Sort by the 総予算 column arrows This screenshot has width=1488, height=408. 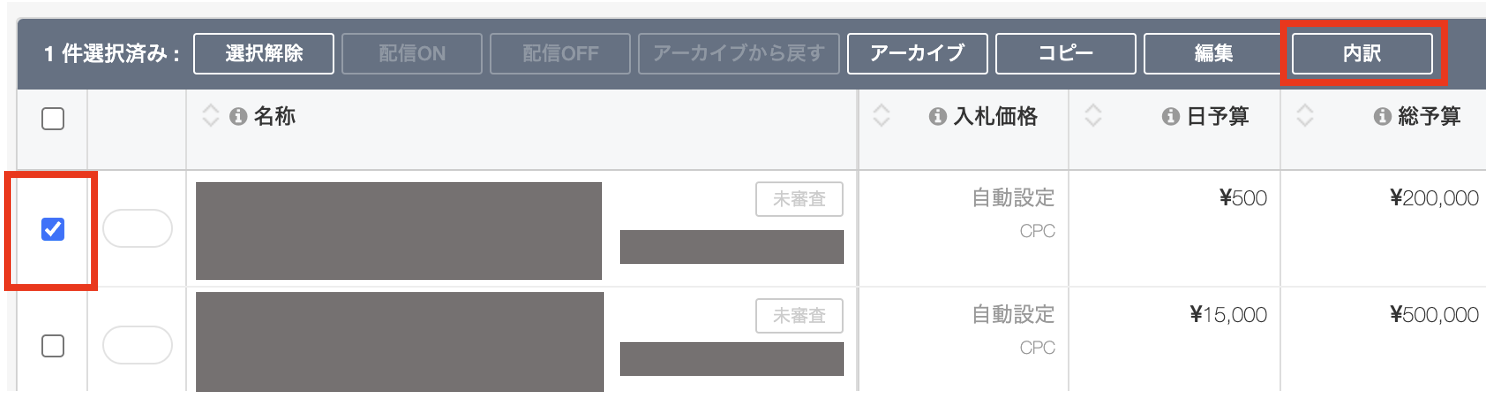pyautogui.click(x=1304, y=118)
